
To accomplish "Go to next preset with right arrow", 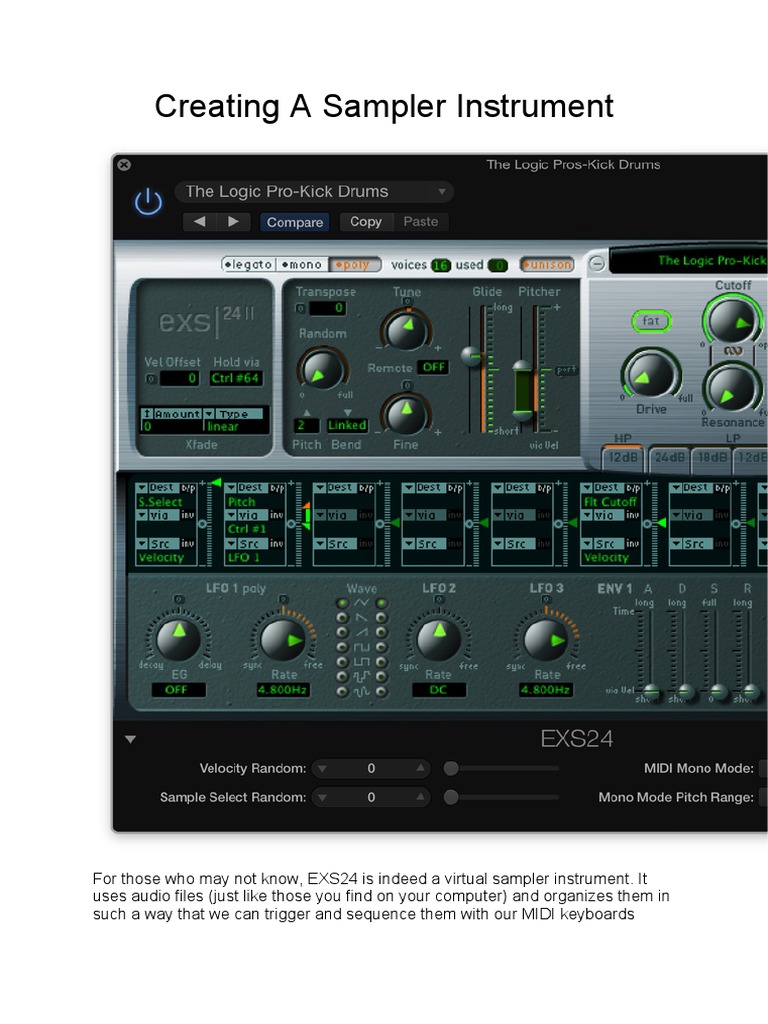I will (233, 222).
